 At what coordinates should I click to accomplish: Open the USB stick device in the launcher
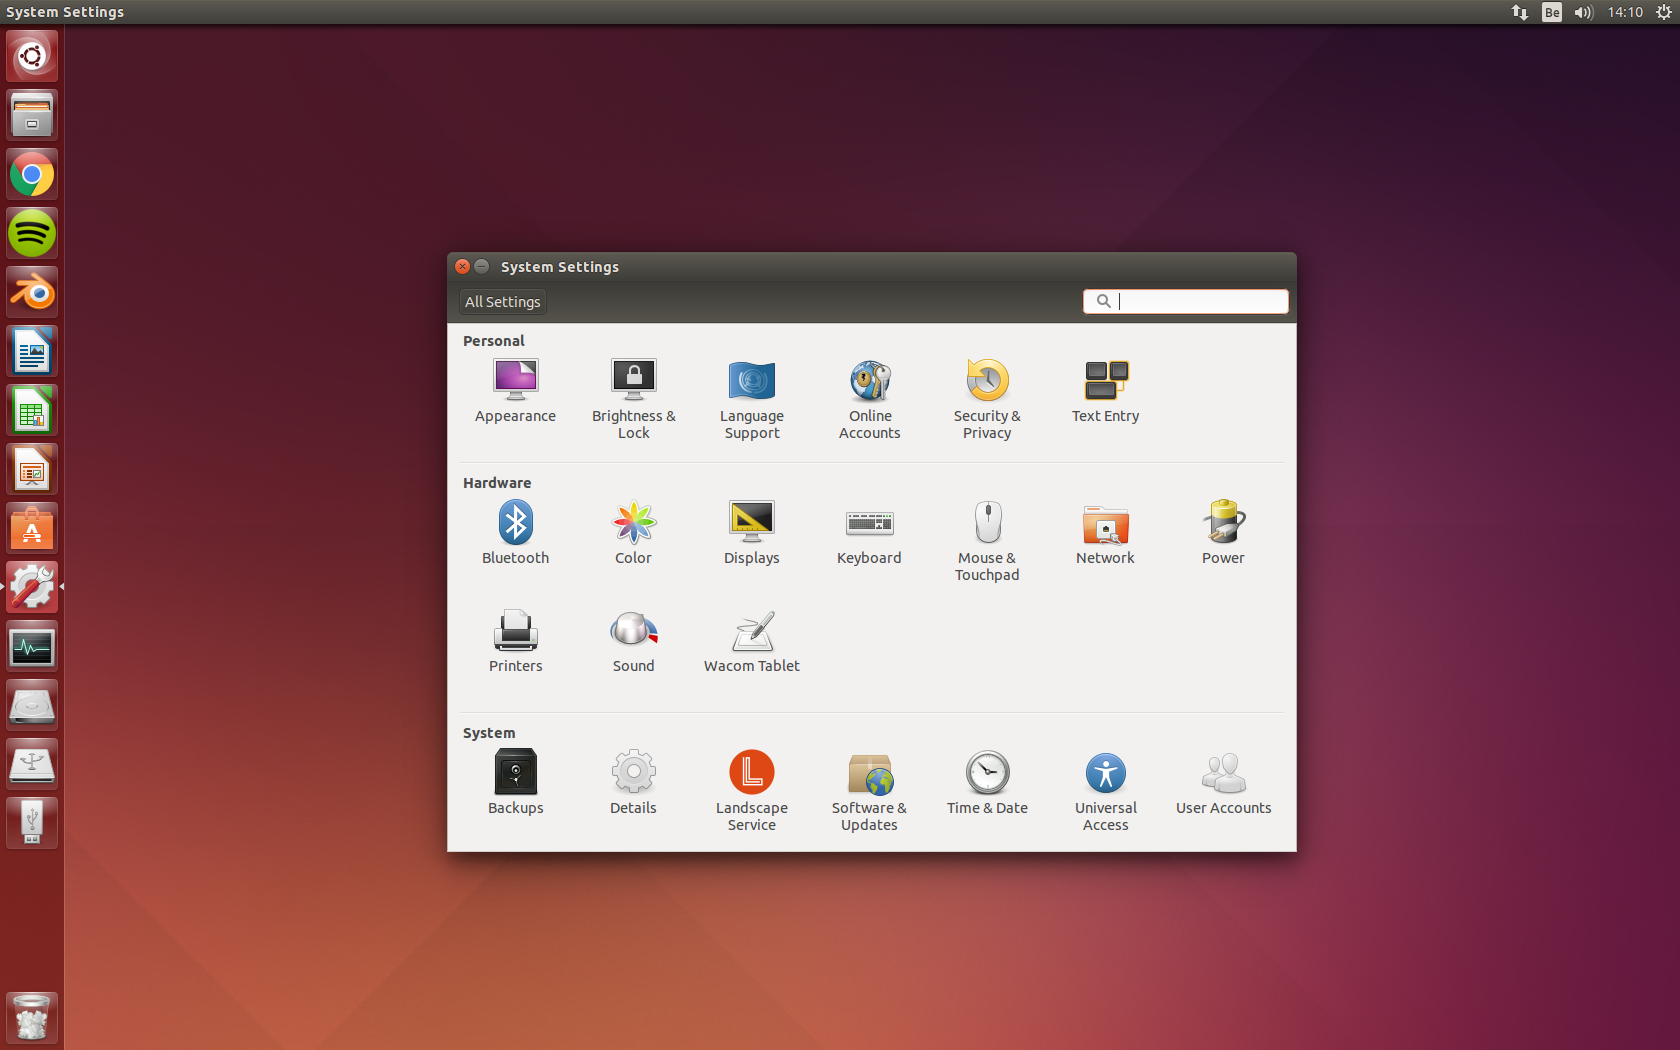tap(32, 823)
